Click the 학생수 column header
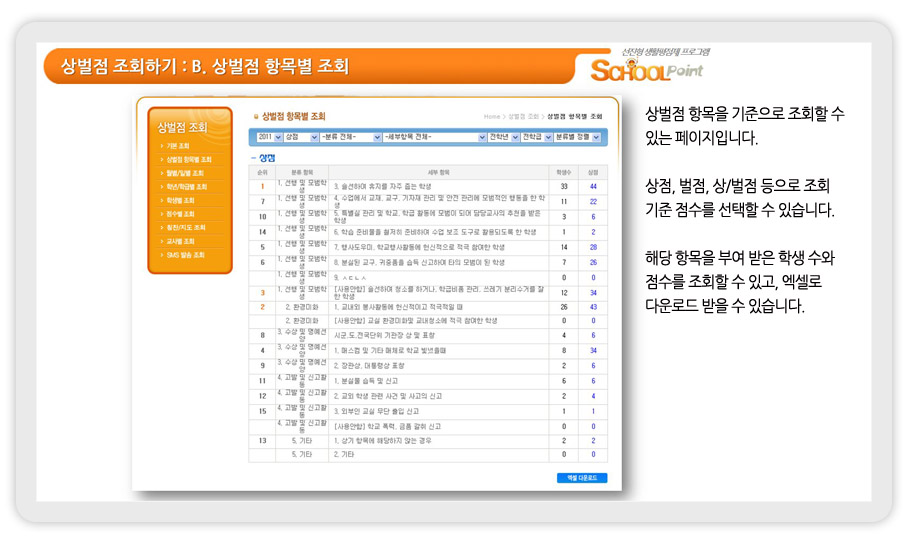The width and height of the screenshot is (918, 544). click(x=564, y=172)
